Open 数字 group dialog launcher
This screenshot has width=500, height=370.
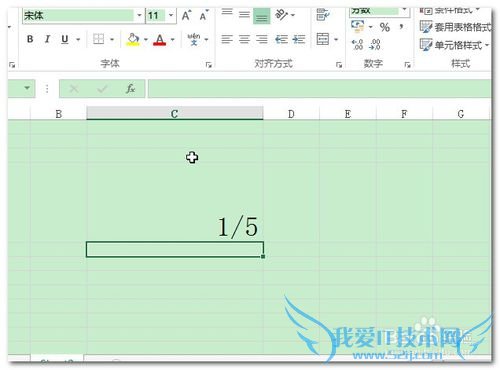coord(407,65)
